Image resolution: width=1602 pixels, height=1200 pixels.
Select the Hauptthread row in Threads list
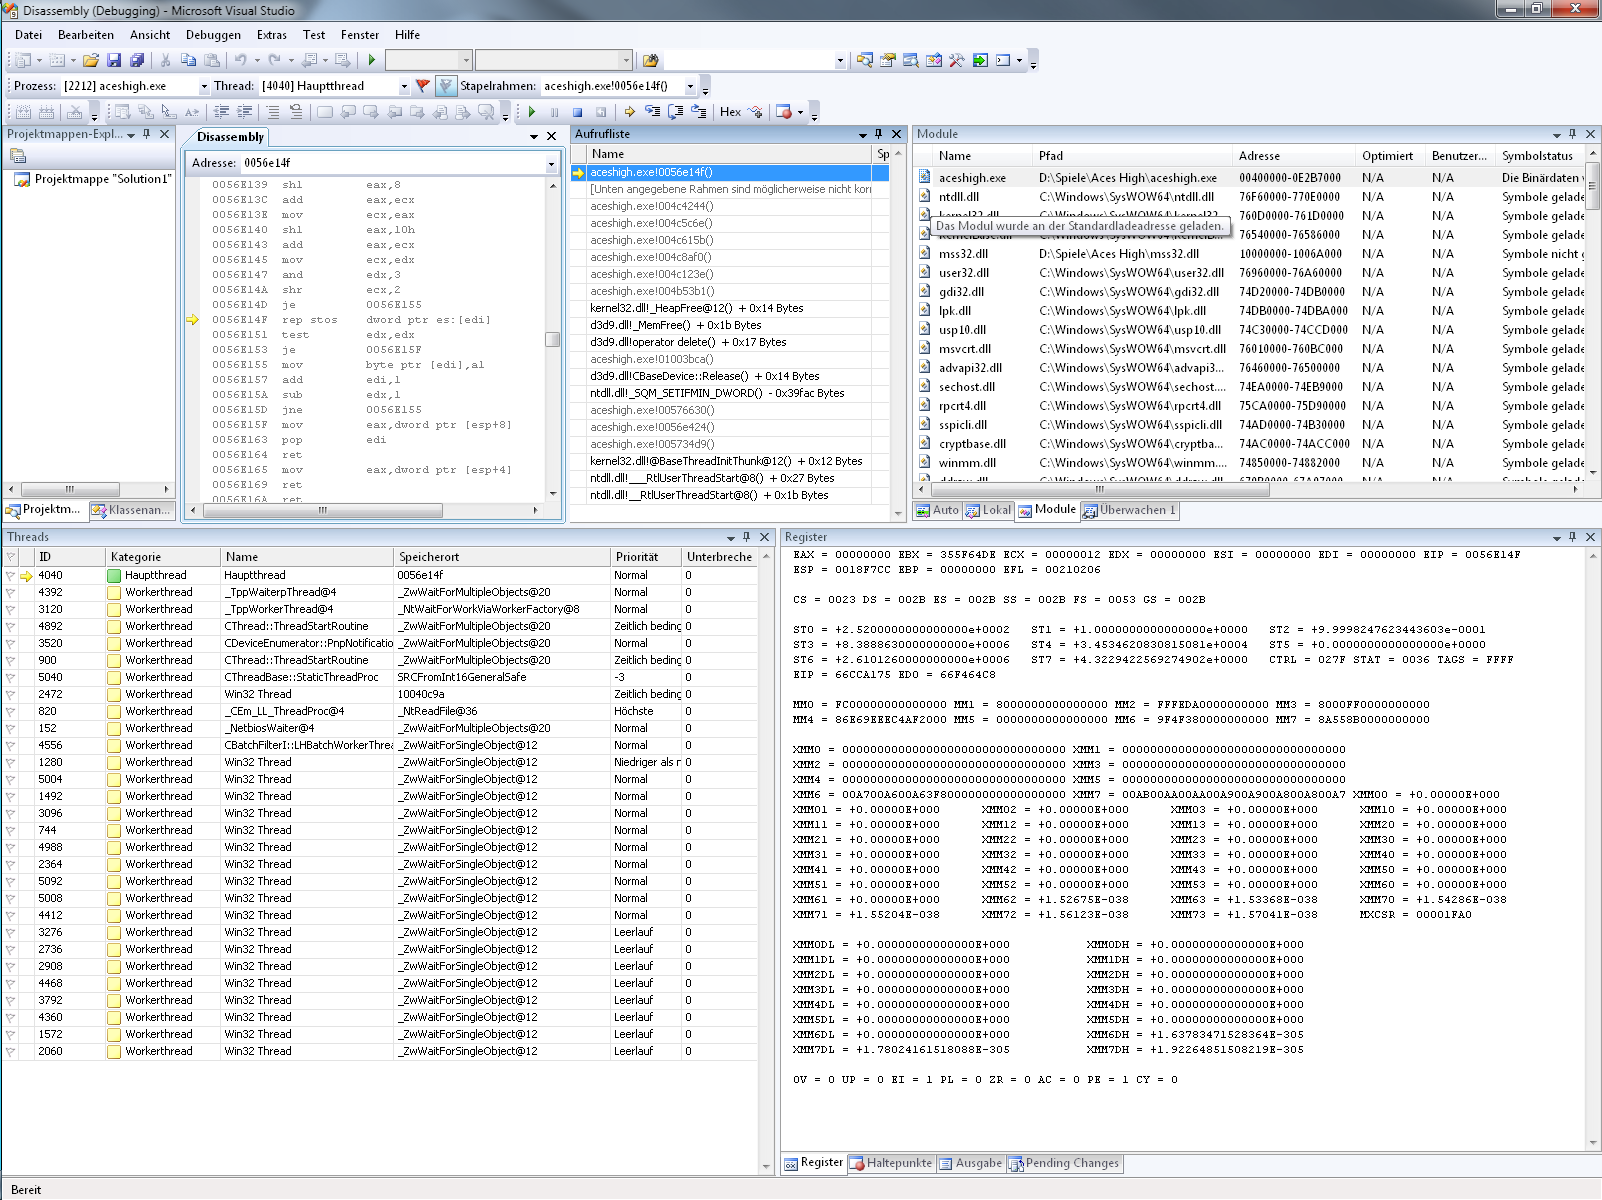pyautogui.click(x=380, y=575)
